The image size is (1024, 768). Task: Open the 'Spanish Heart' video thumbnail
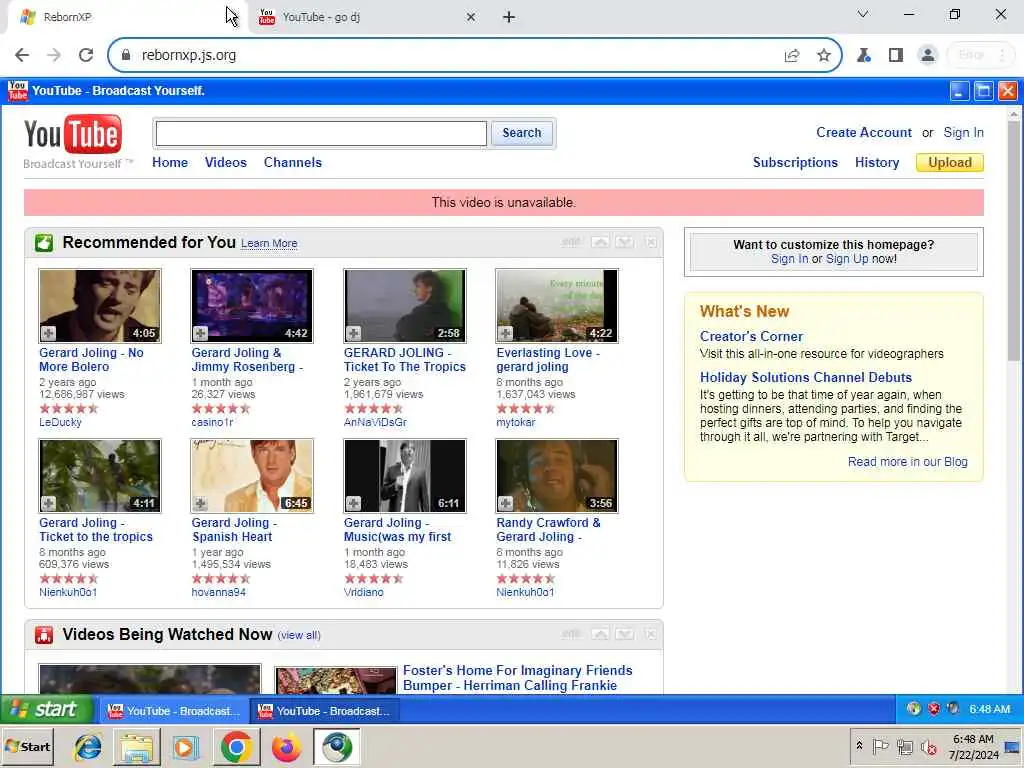[x=252, y=476]
